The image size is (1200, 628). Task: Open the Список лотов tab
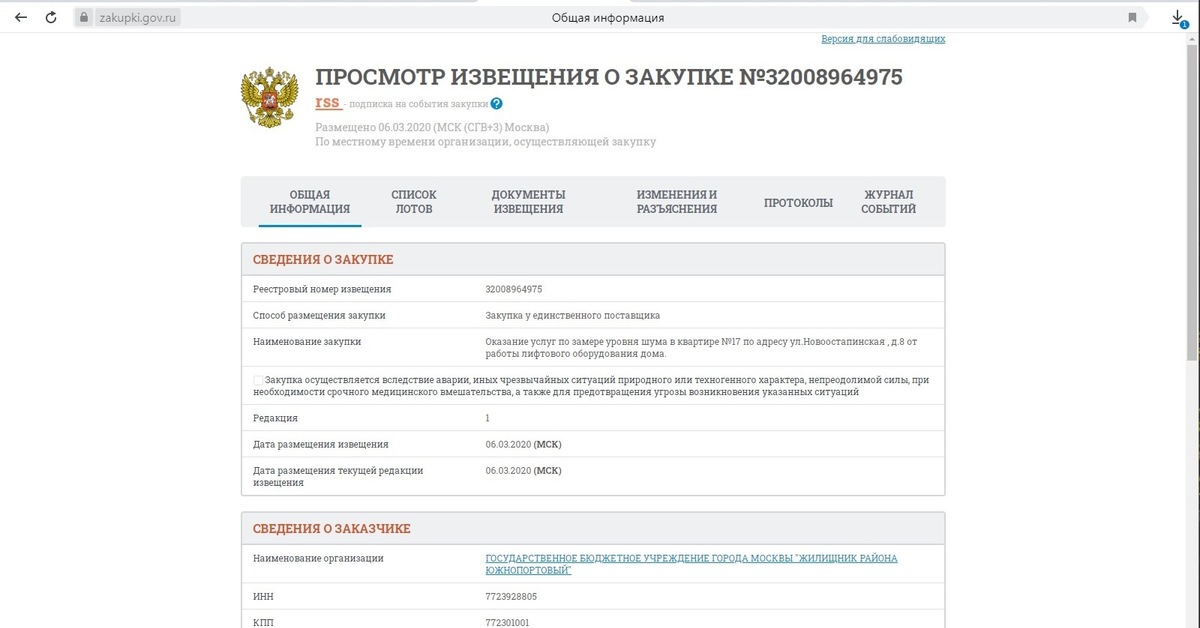[413, 202]
